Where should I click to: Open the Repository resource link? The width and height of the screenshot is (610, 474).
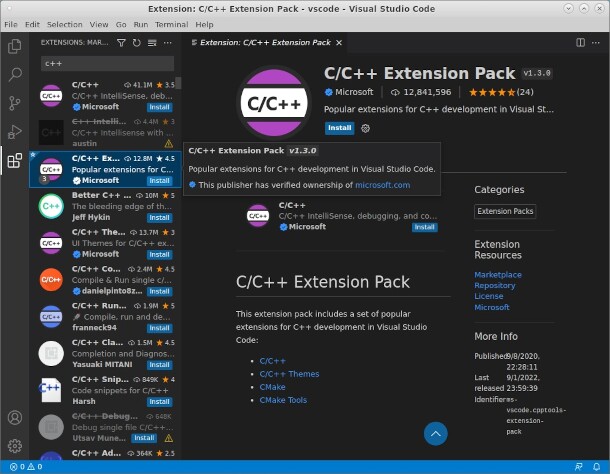point(494,286)
